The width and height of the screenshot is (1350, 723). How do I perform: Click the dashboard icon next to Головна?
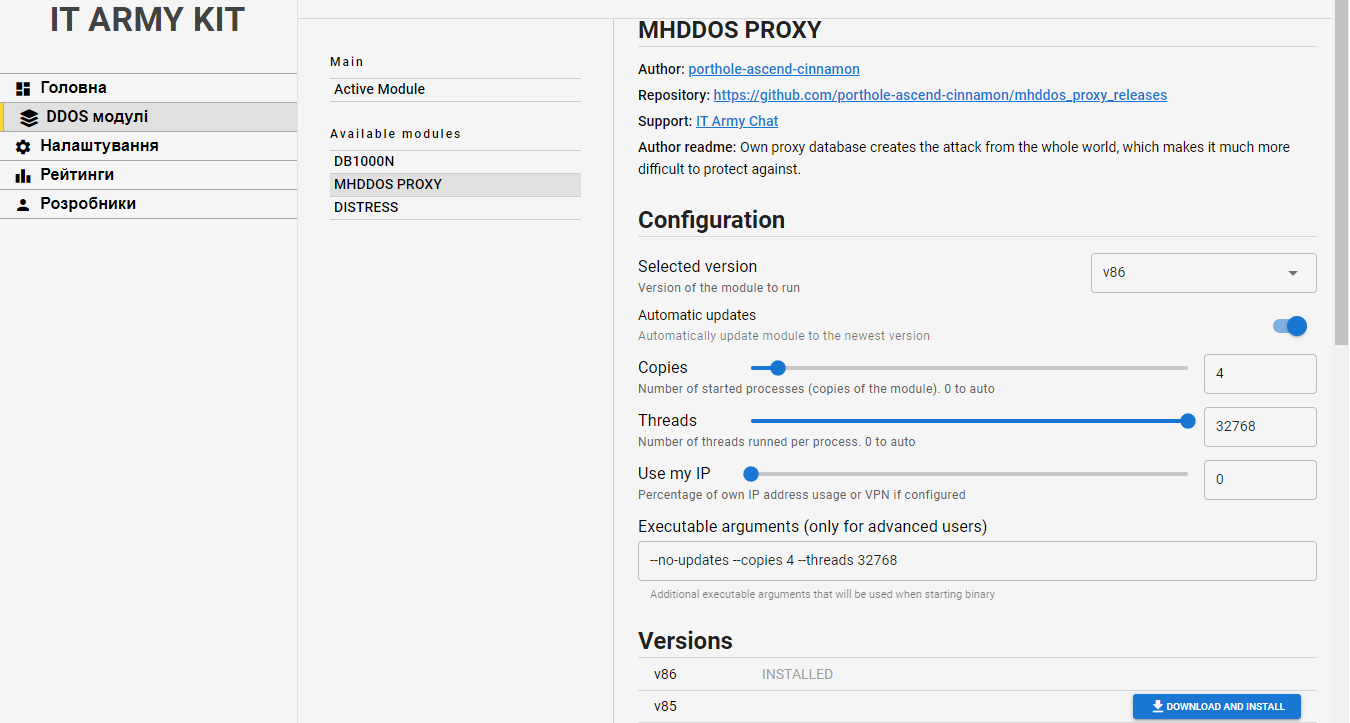click(23, 88)
